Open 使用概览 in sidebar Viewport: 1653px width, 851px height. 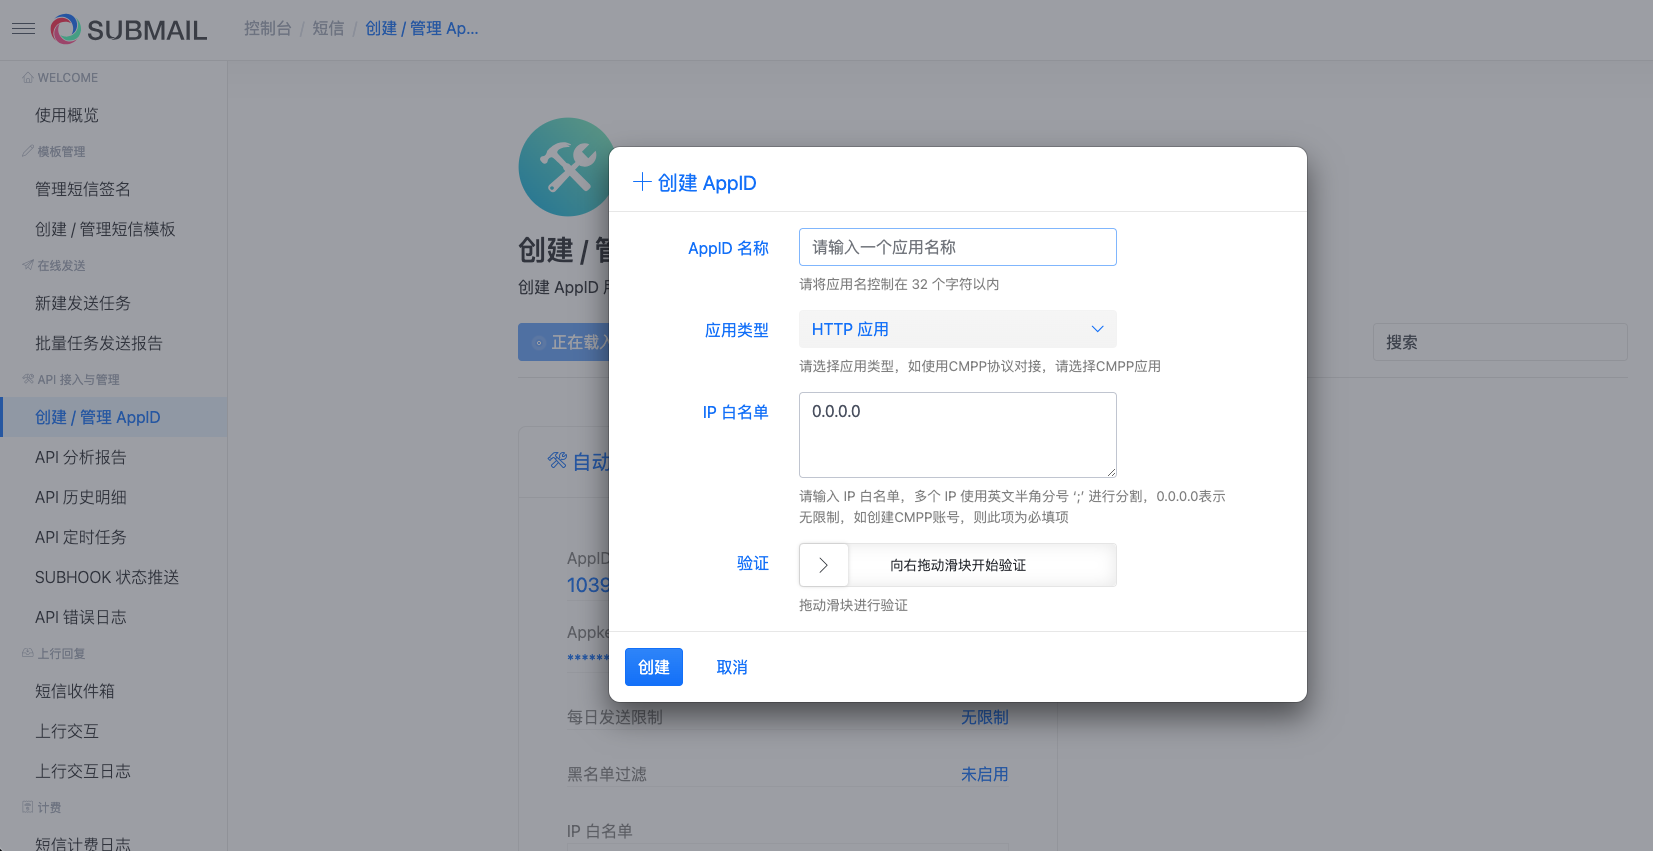[67, 115]
